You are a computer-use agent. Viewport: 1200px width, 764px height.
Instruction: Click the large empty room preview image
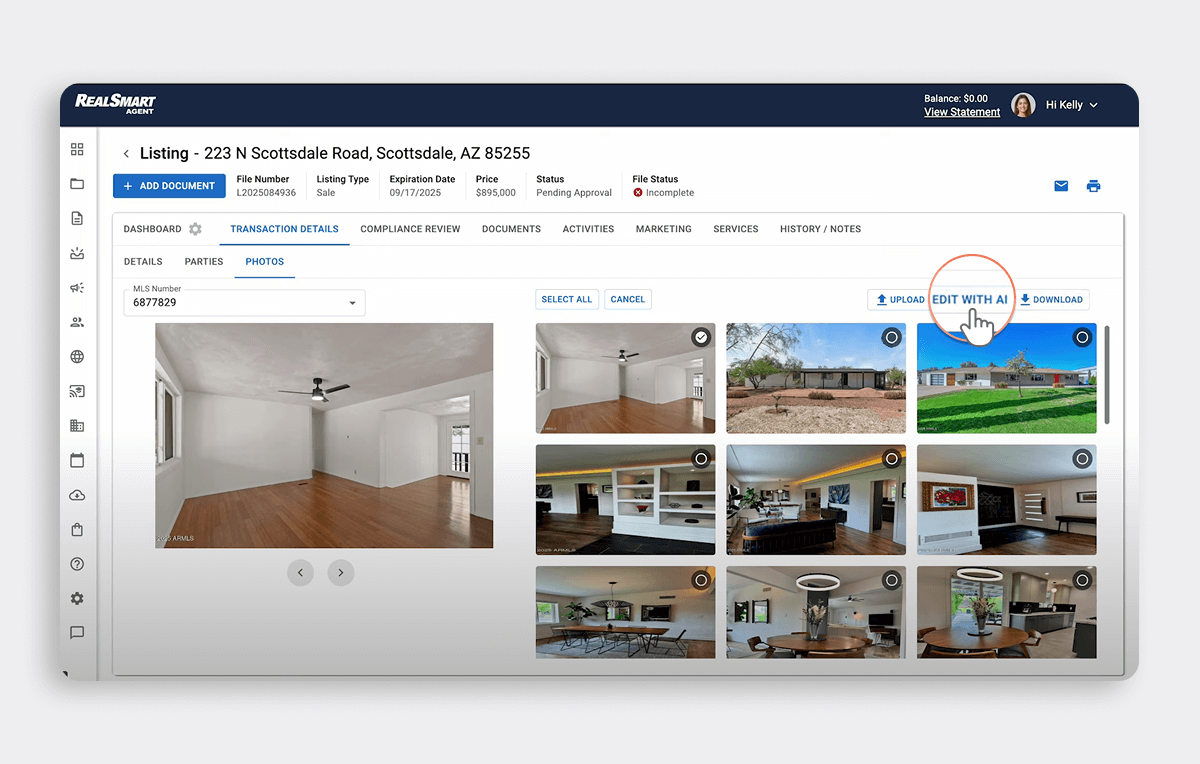pyautogui.click(x=324, y=435)
